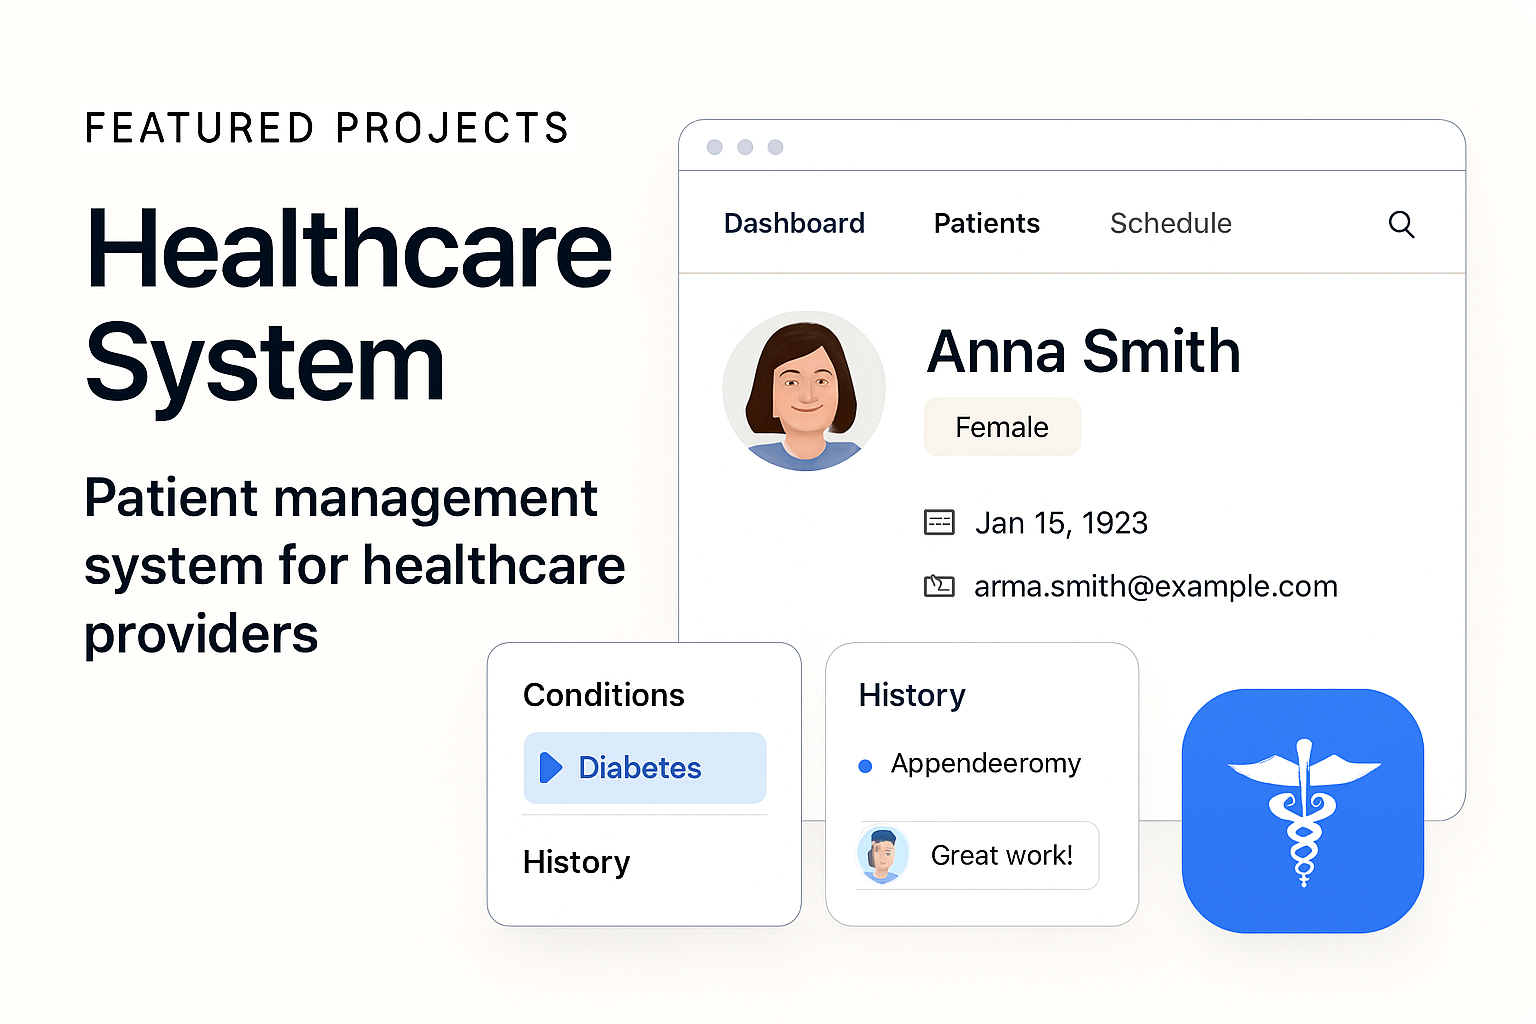Click the doctor avatar in the Great work comment
Viewport: 1536px width, 1024px height.
[884, 855]
